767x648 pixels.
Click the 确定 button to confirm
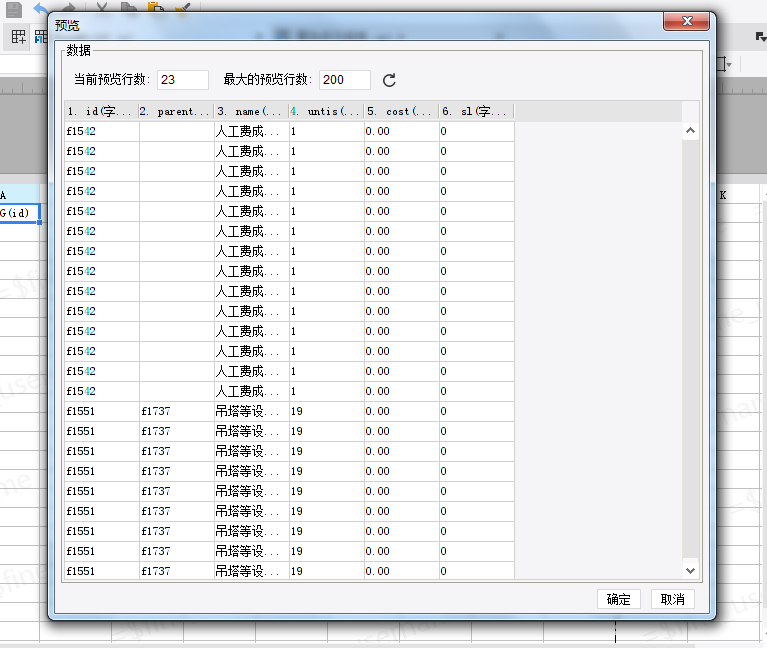click(x=619, y=599)
